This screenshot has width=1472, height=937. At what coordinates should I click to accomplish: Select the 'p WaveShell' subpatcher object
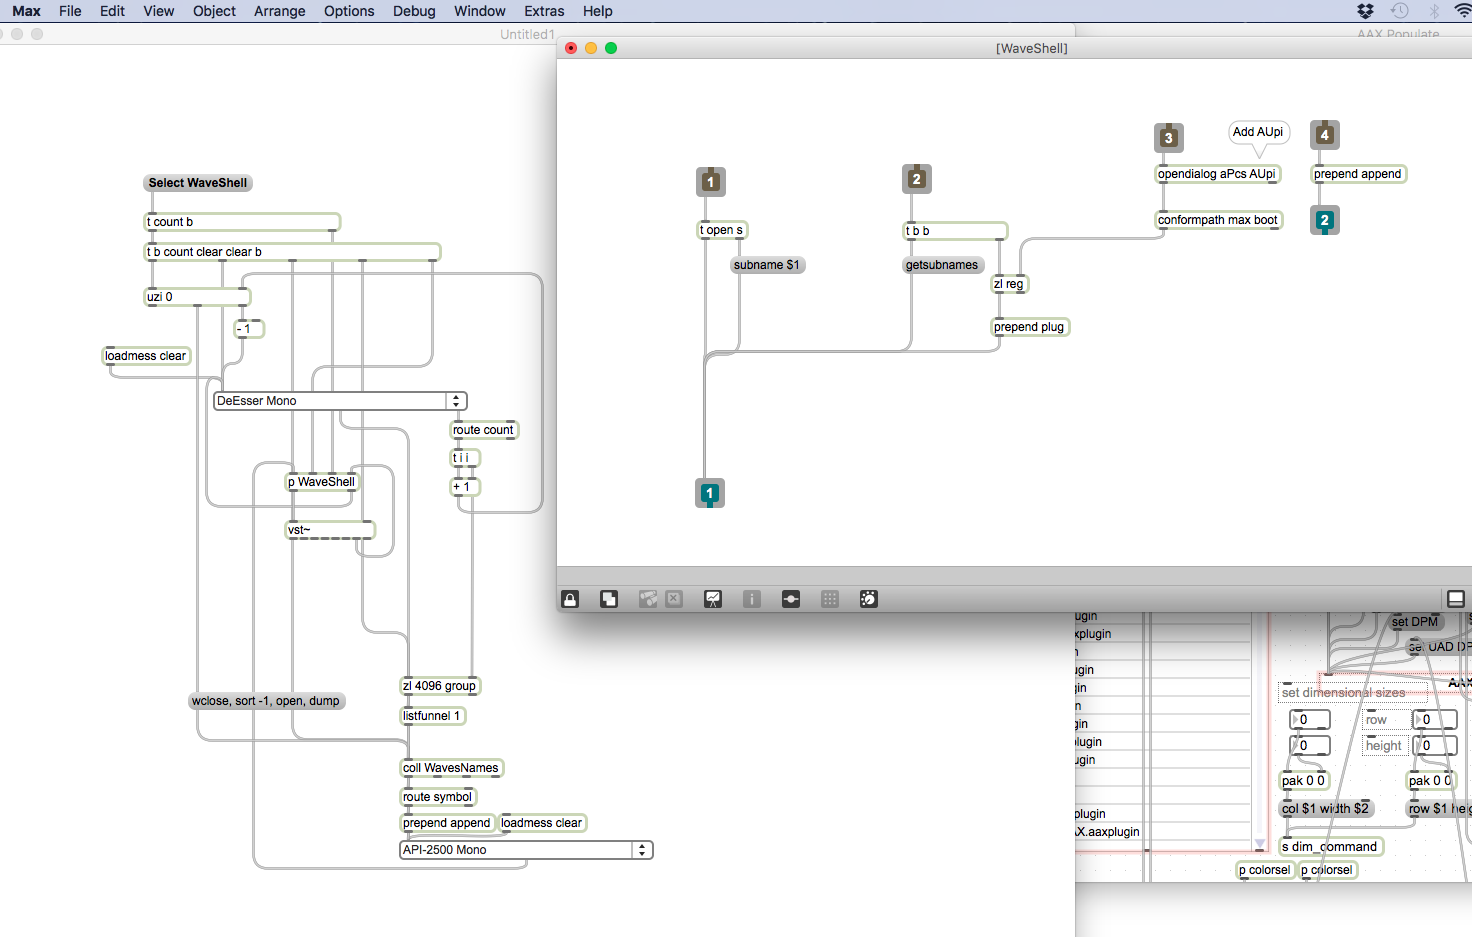coord(322,482)
